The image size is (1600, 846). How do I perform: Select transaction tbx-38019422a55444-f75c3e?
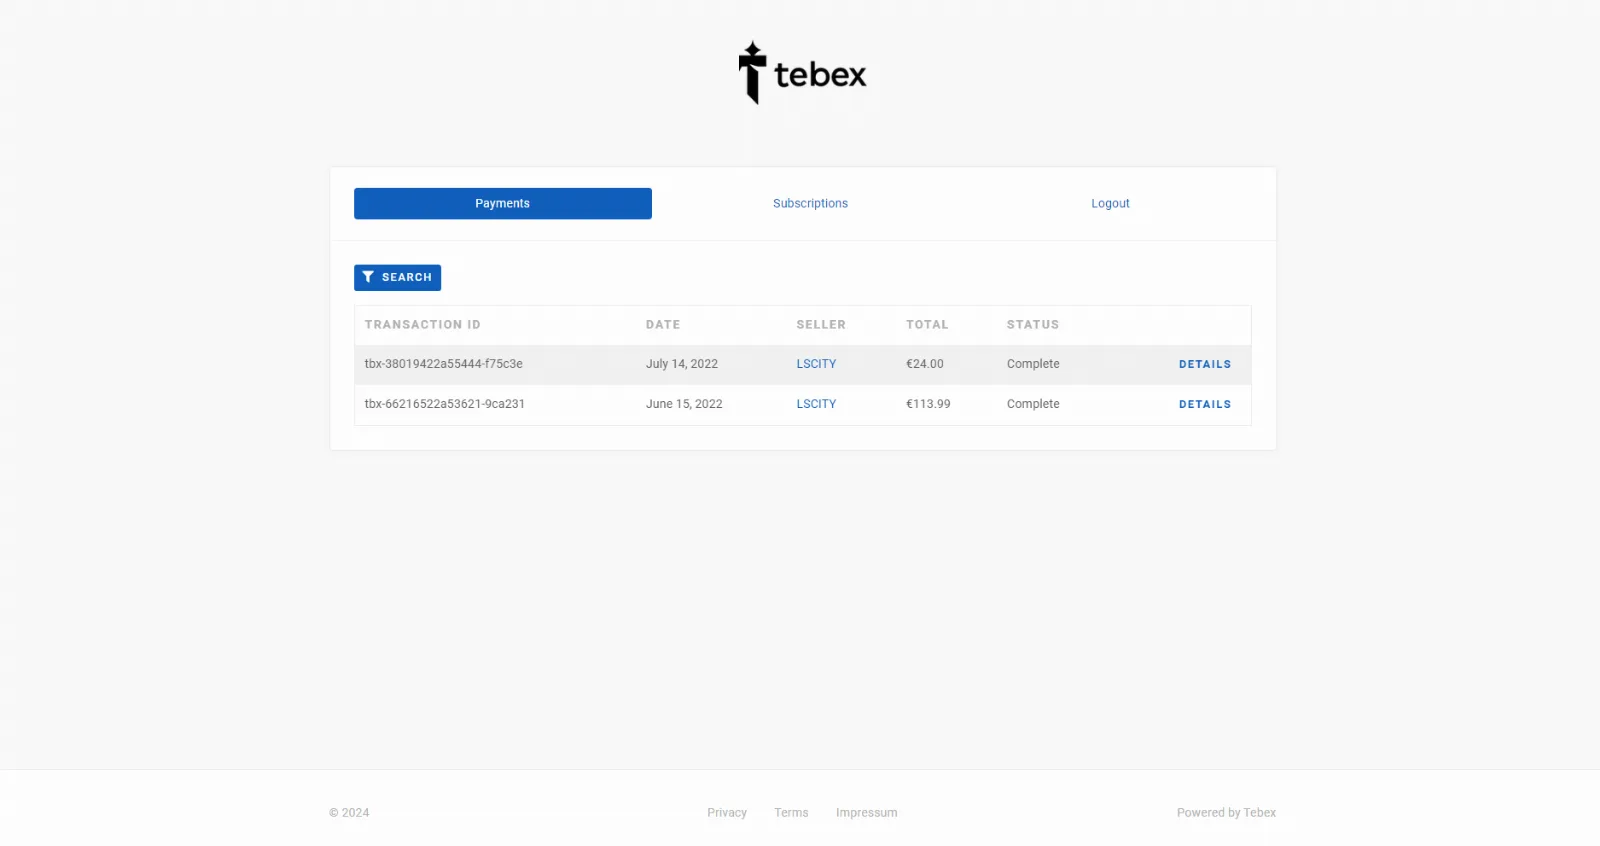(443, 364)
